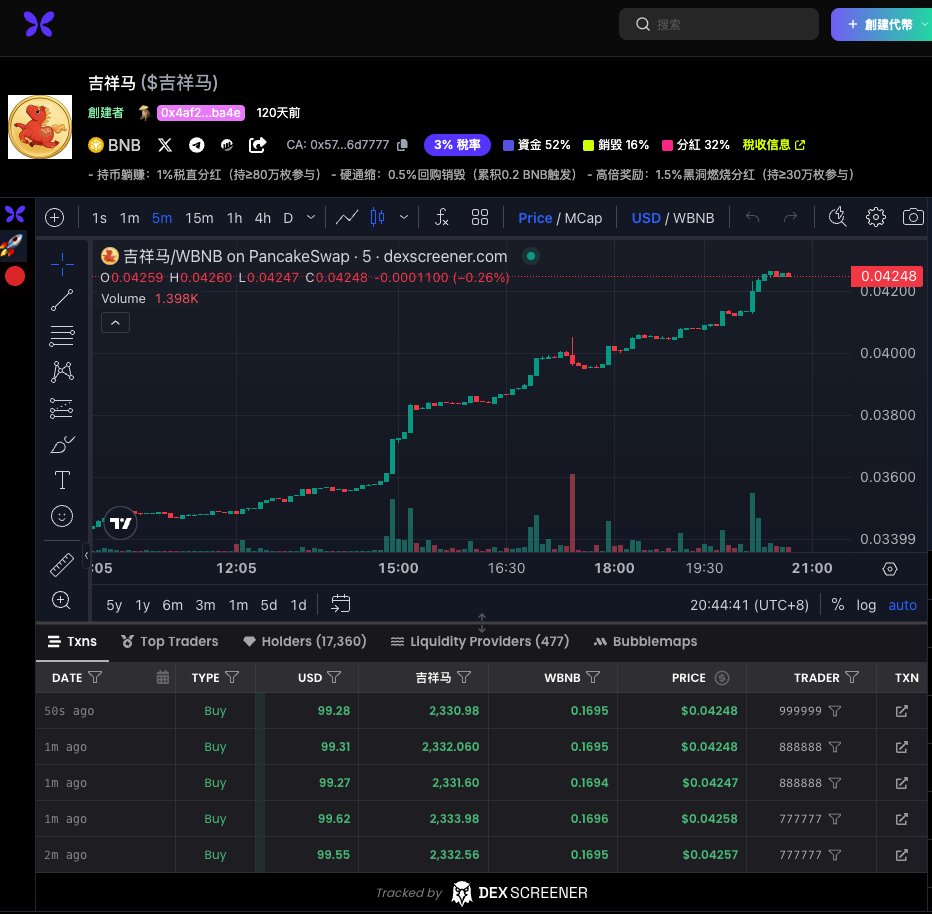Open the chart Indicators (fx) menu
This screenshot has width=932, height=914.
441,218
